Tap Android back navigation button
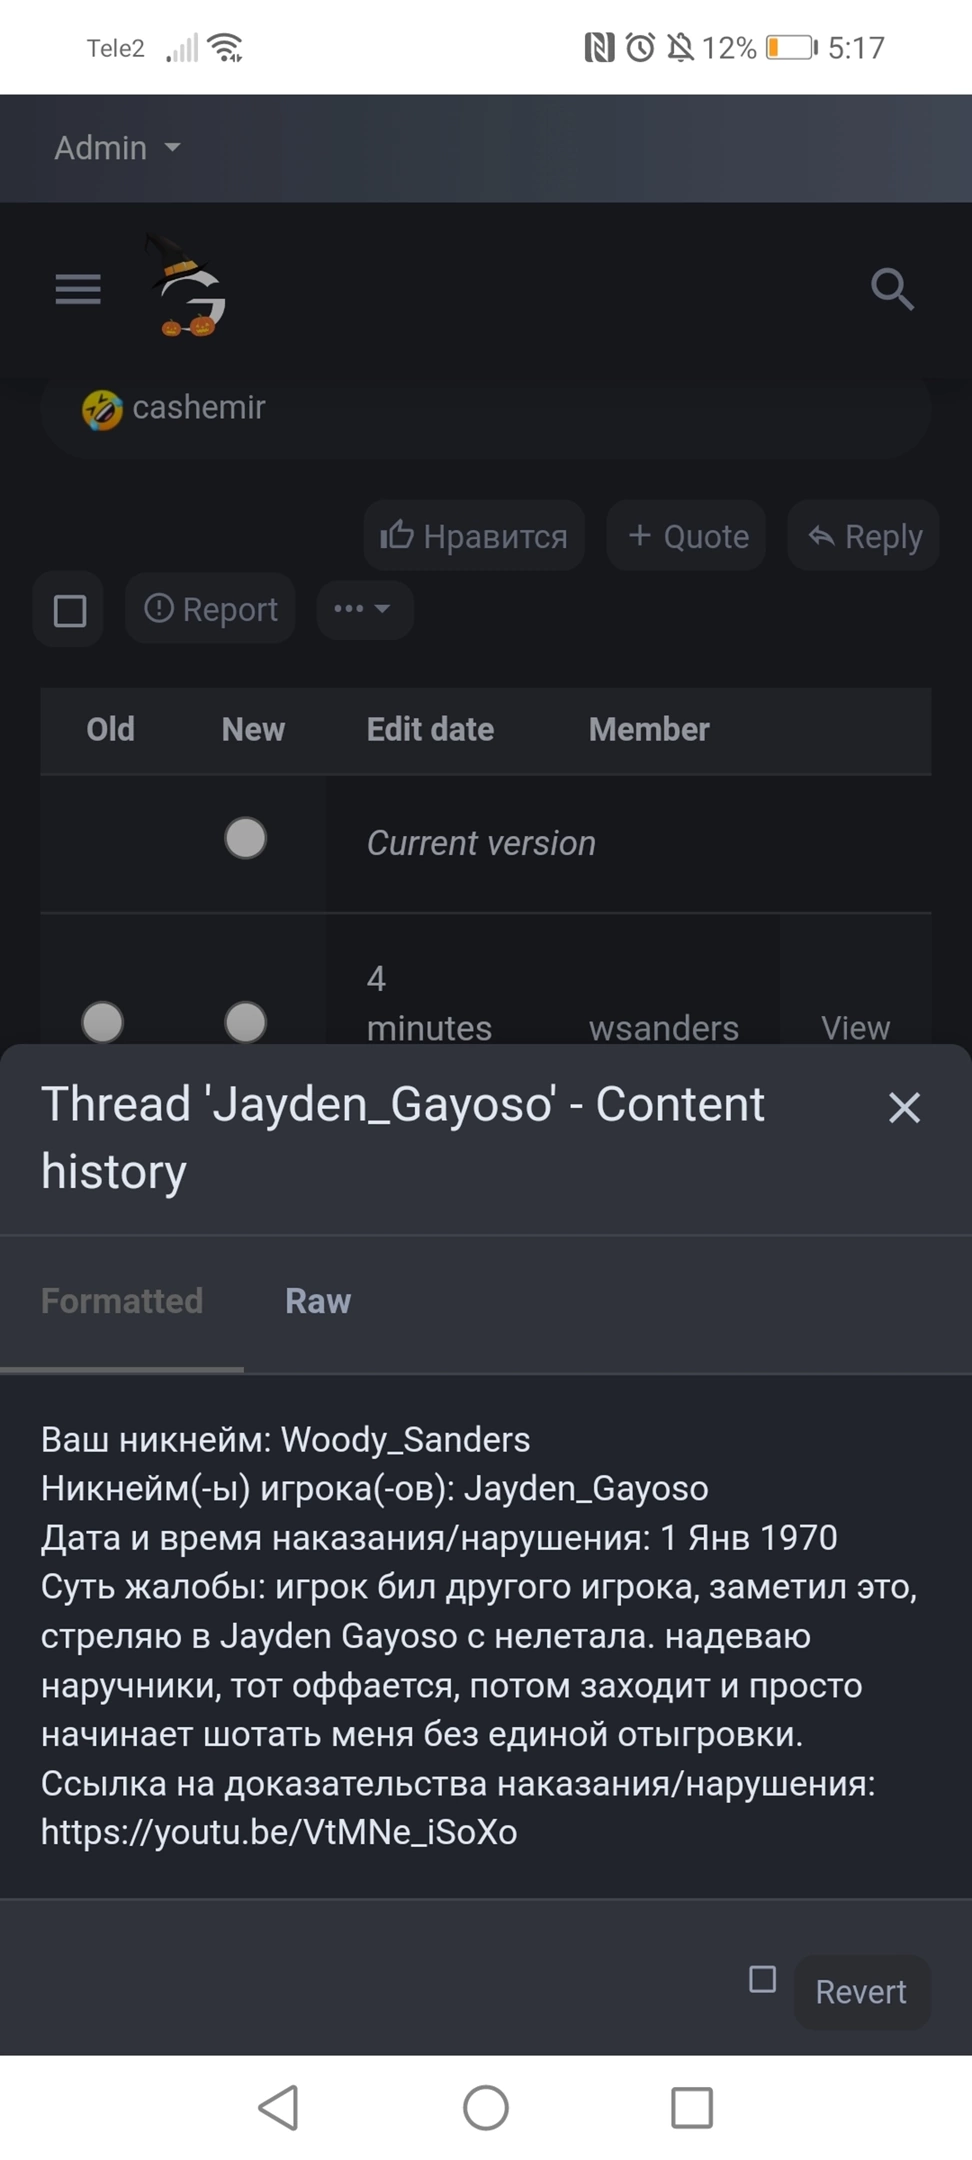Image resolution: width=972 pixels, height=2160 pixels. pyautogui.click(x=279, y=2107)
